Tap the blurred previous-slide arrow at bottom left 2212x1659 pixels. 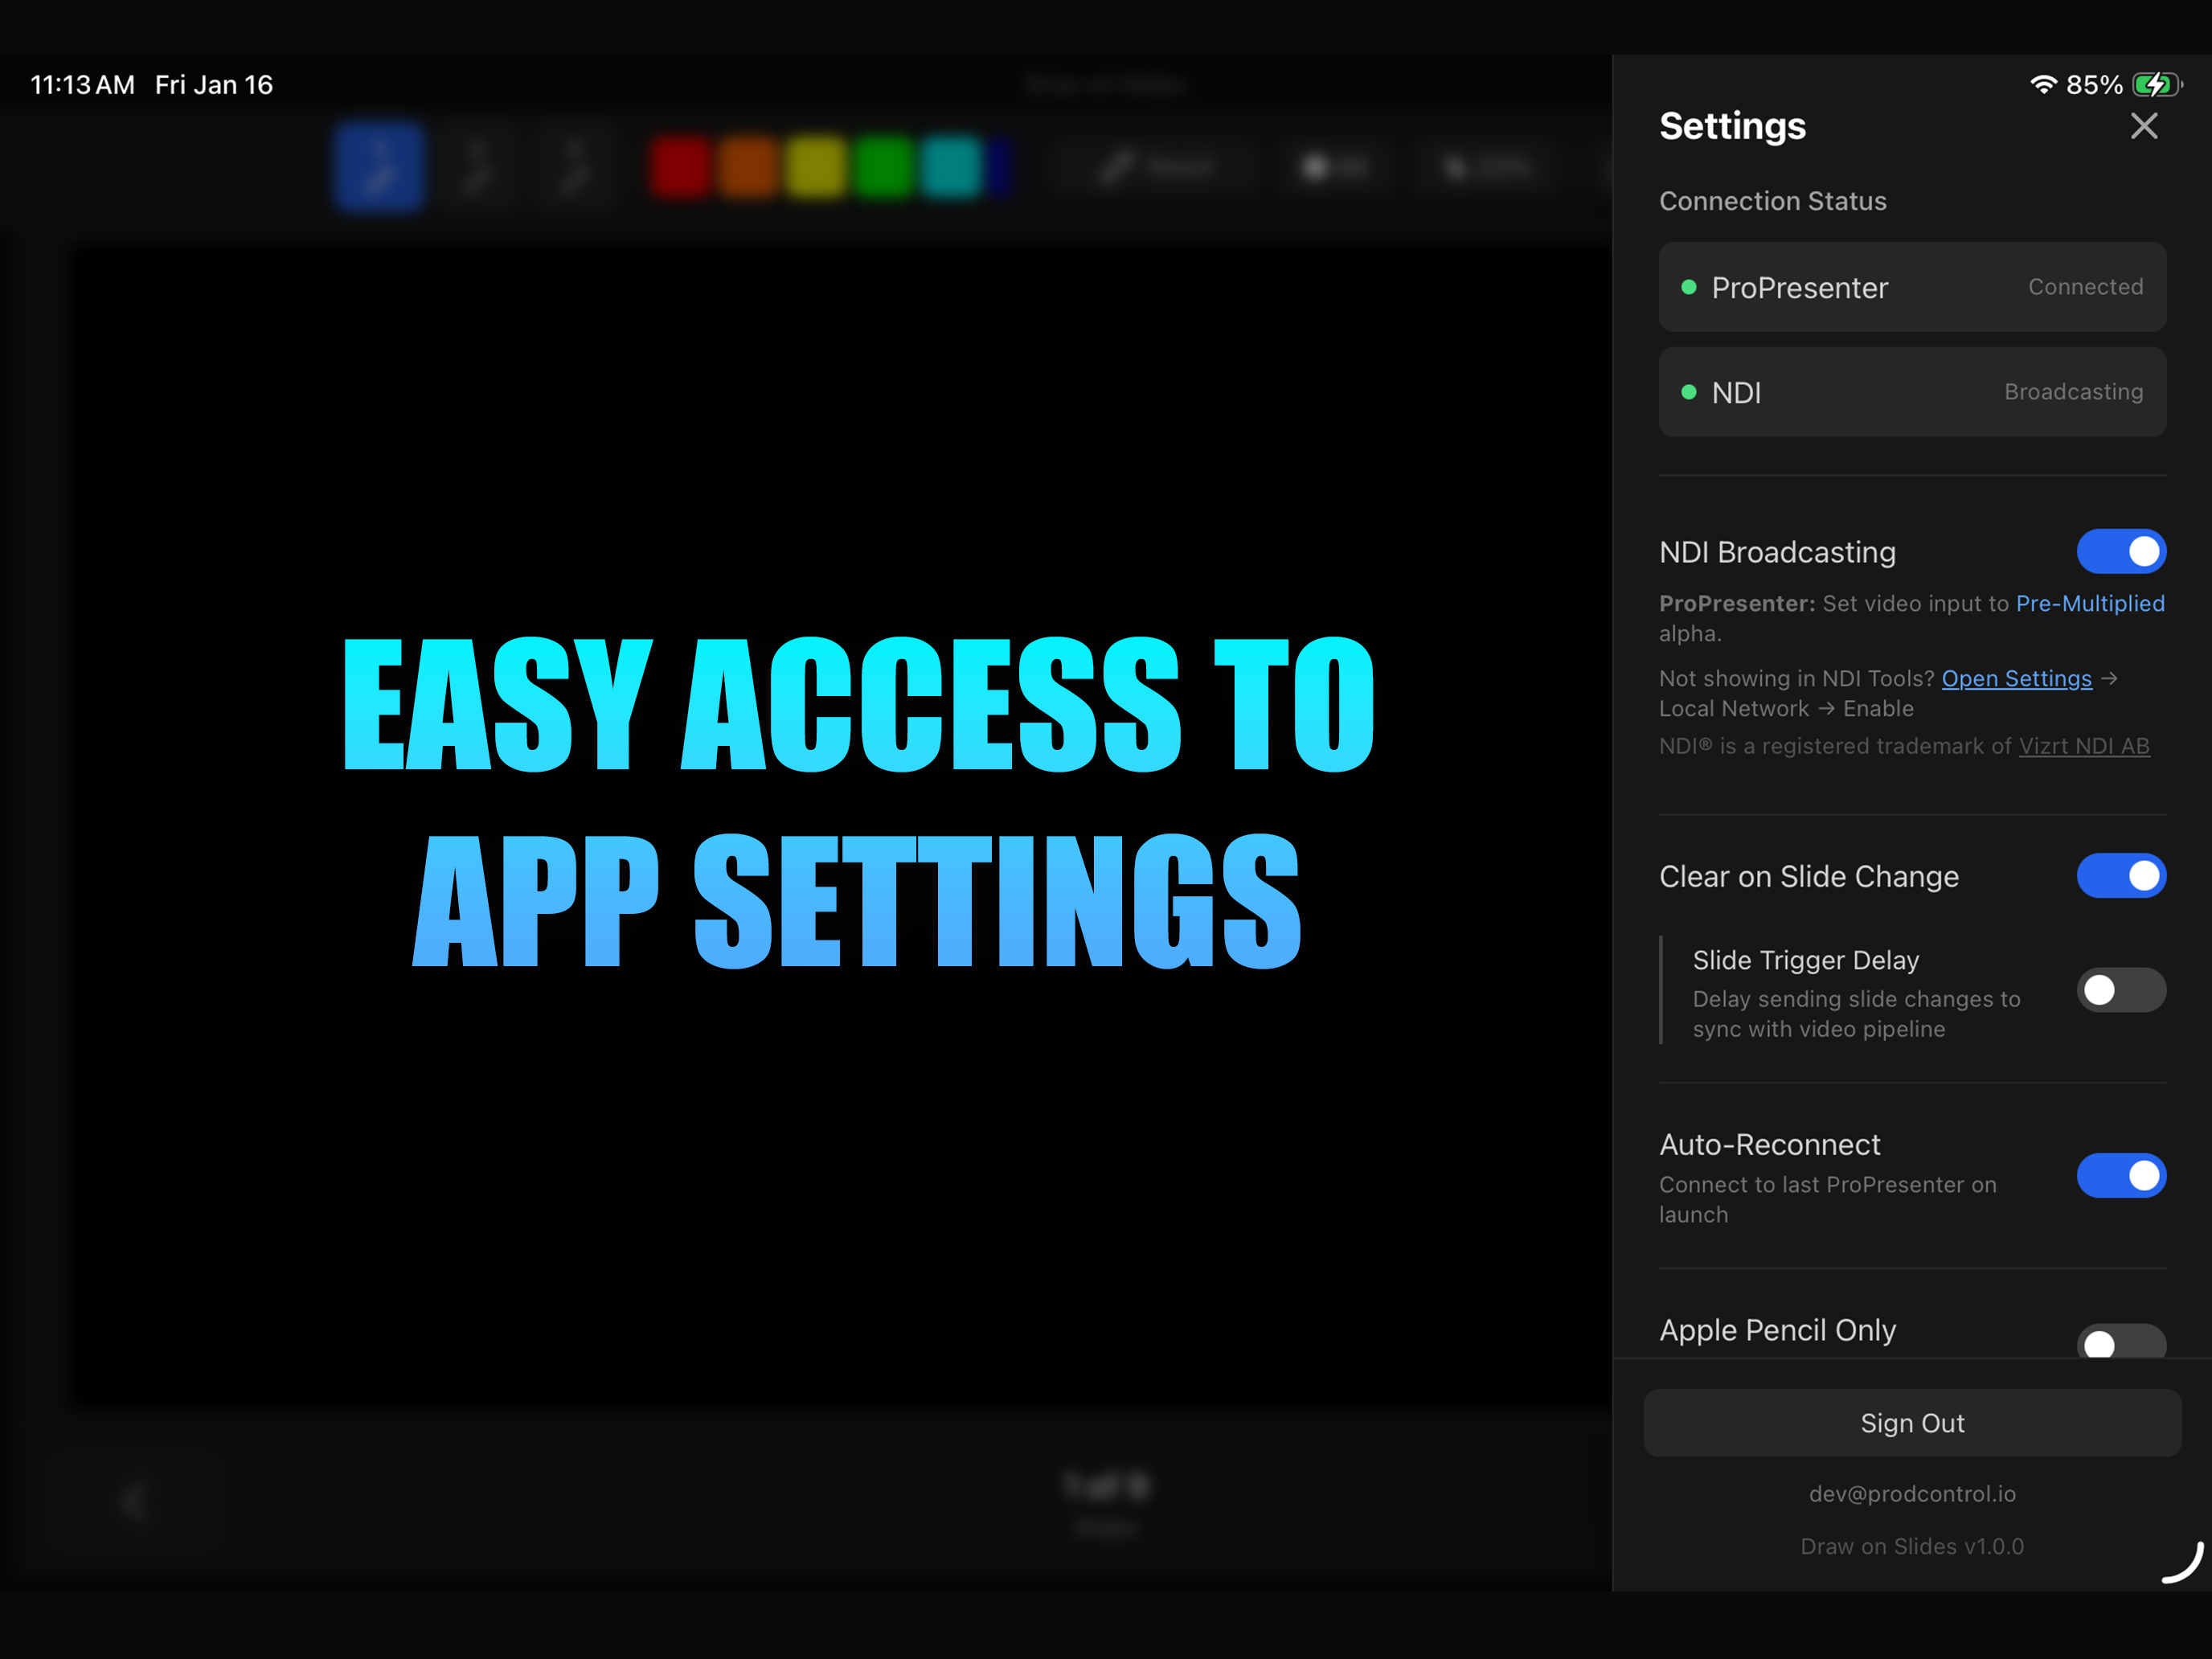(135, 1501)
